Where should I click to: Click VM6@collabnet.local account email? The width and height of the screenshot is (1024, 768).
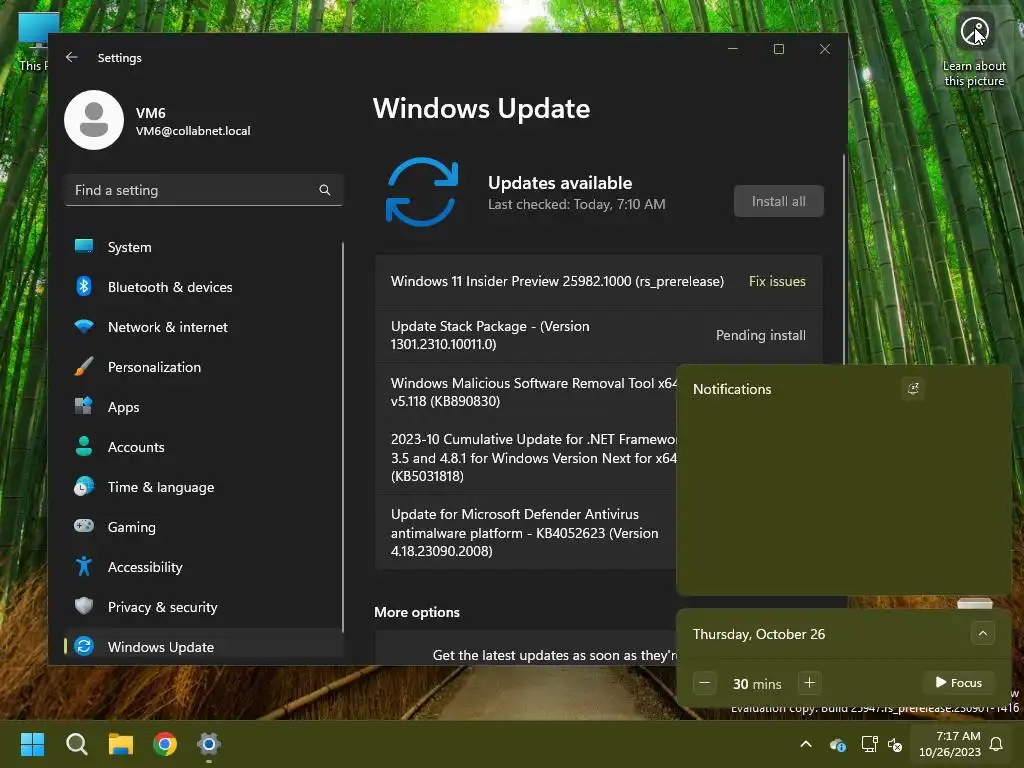click(193, 131)
